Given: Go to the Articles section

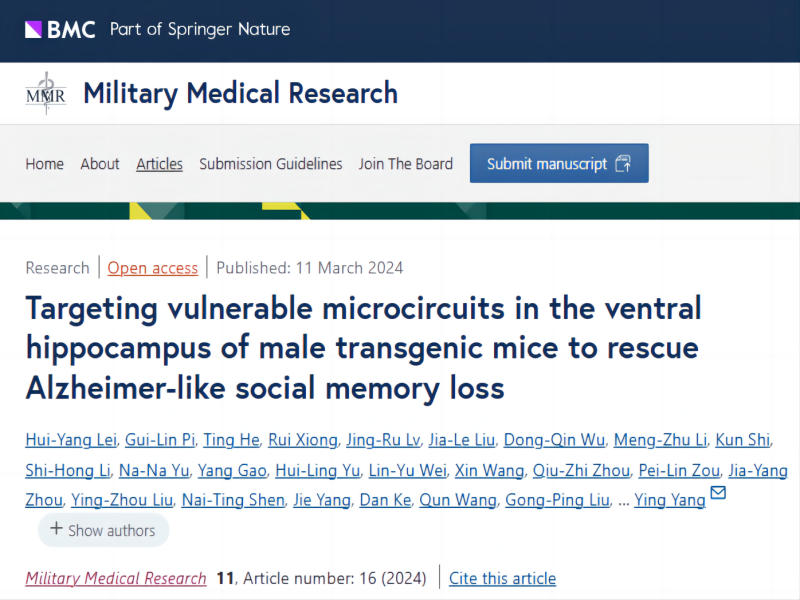Looking at the screenshot, I should click(x=159, y=164).
